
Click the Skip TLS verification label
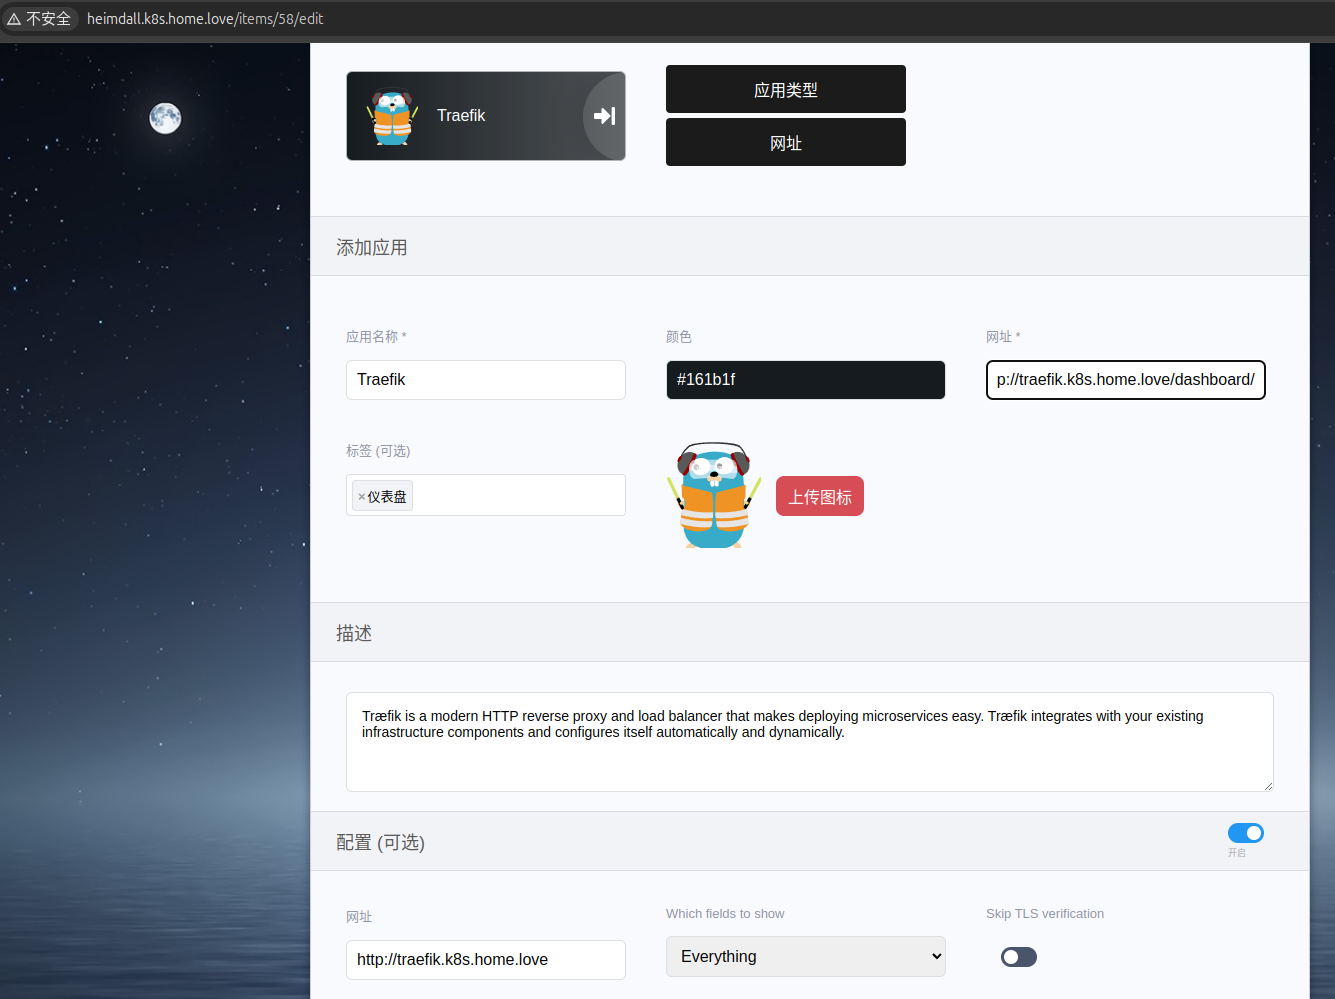(x=1045, y=914)
